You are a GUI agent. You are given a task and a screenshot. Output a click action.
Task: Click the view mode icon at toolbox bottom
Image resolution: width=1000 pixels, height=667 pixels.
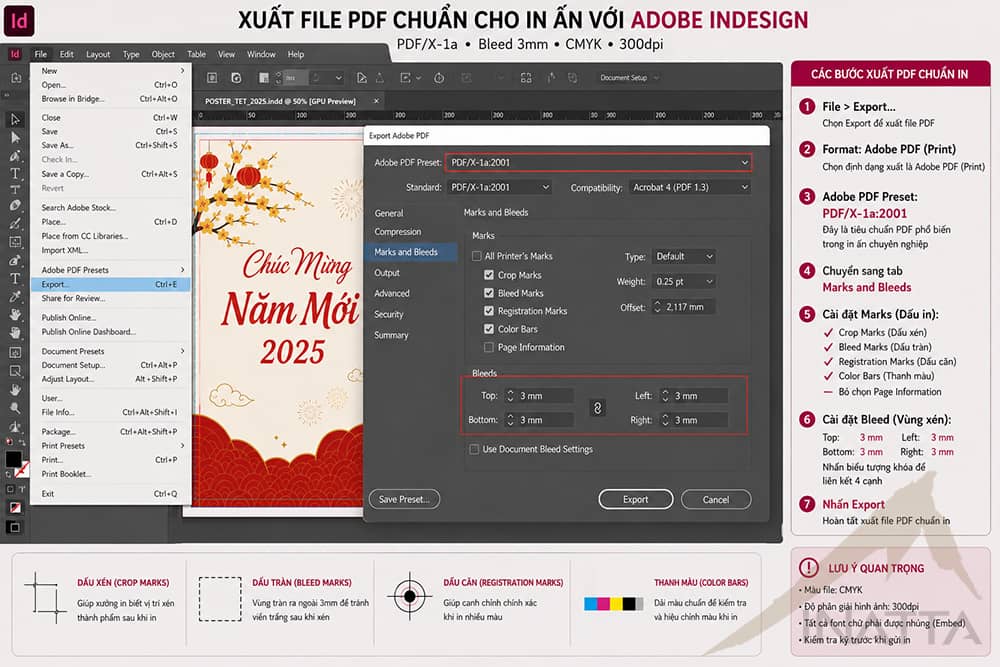pos(15,527)
